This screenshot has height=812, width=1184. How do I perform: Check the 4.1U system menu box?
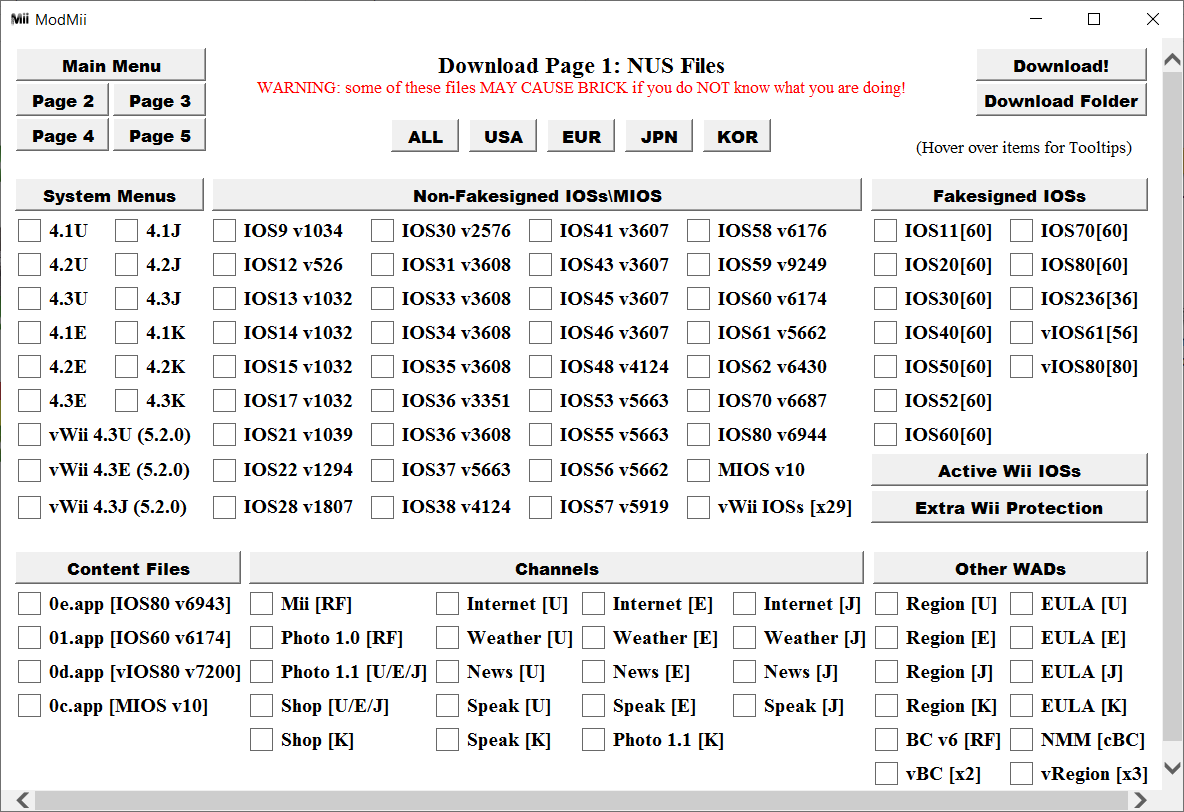click(x=29, y=230)
